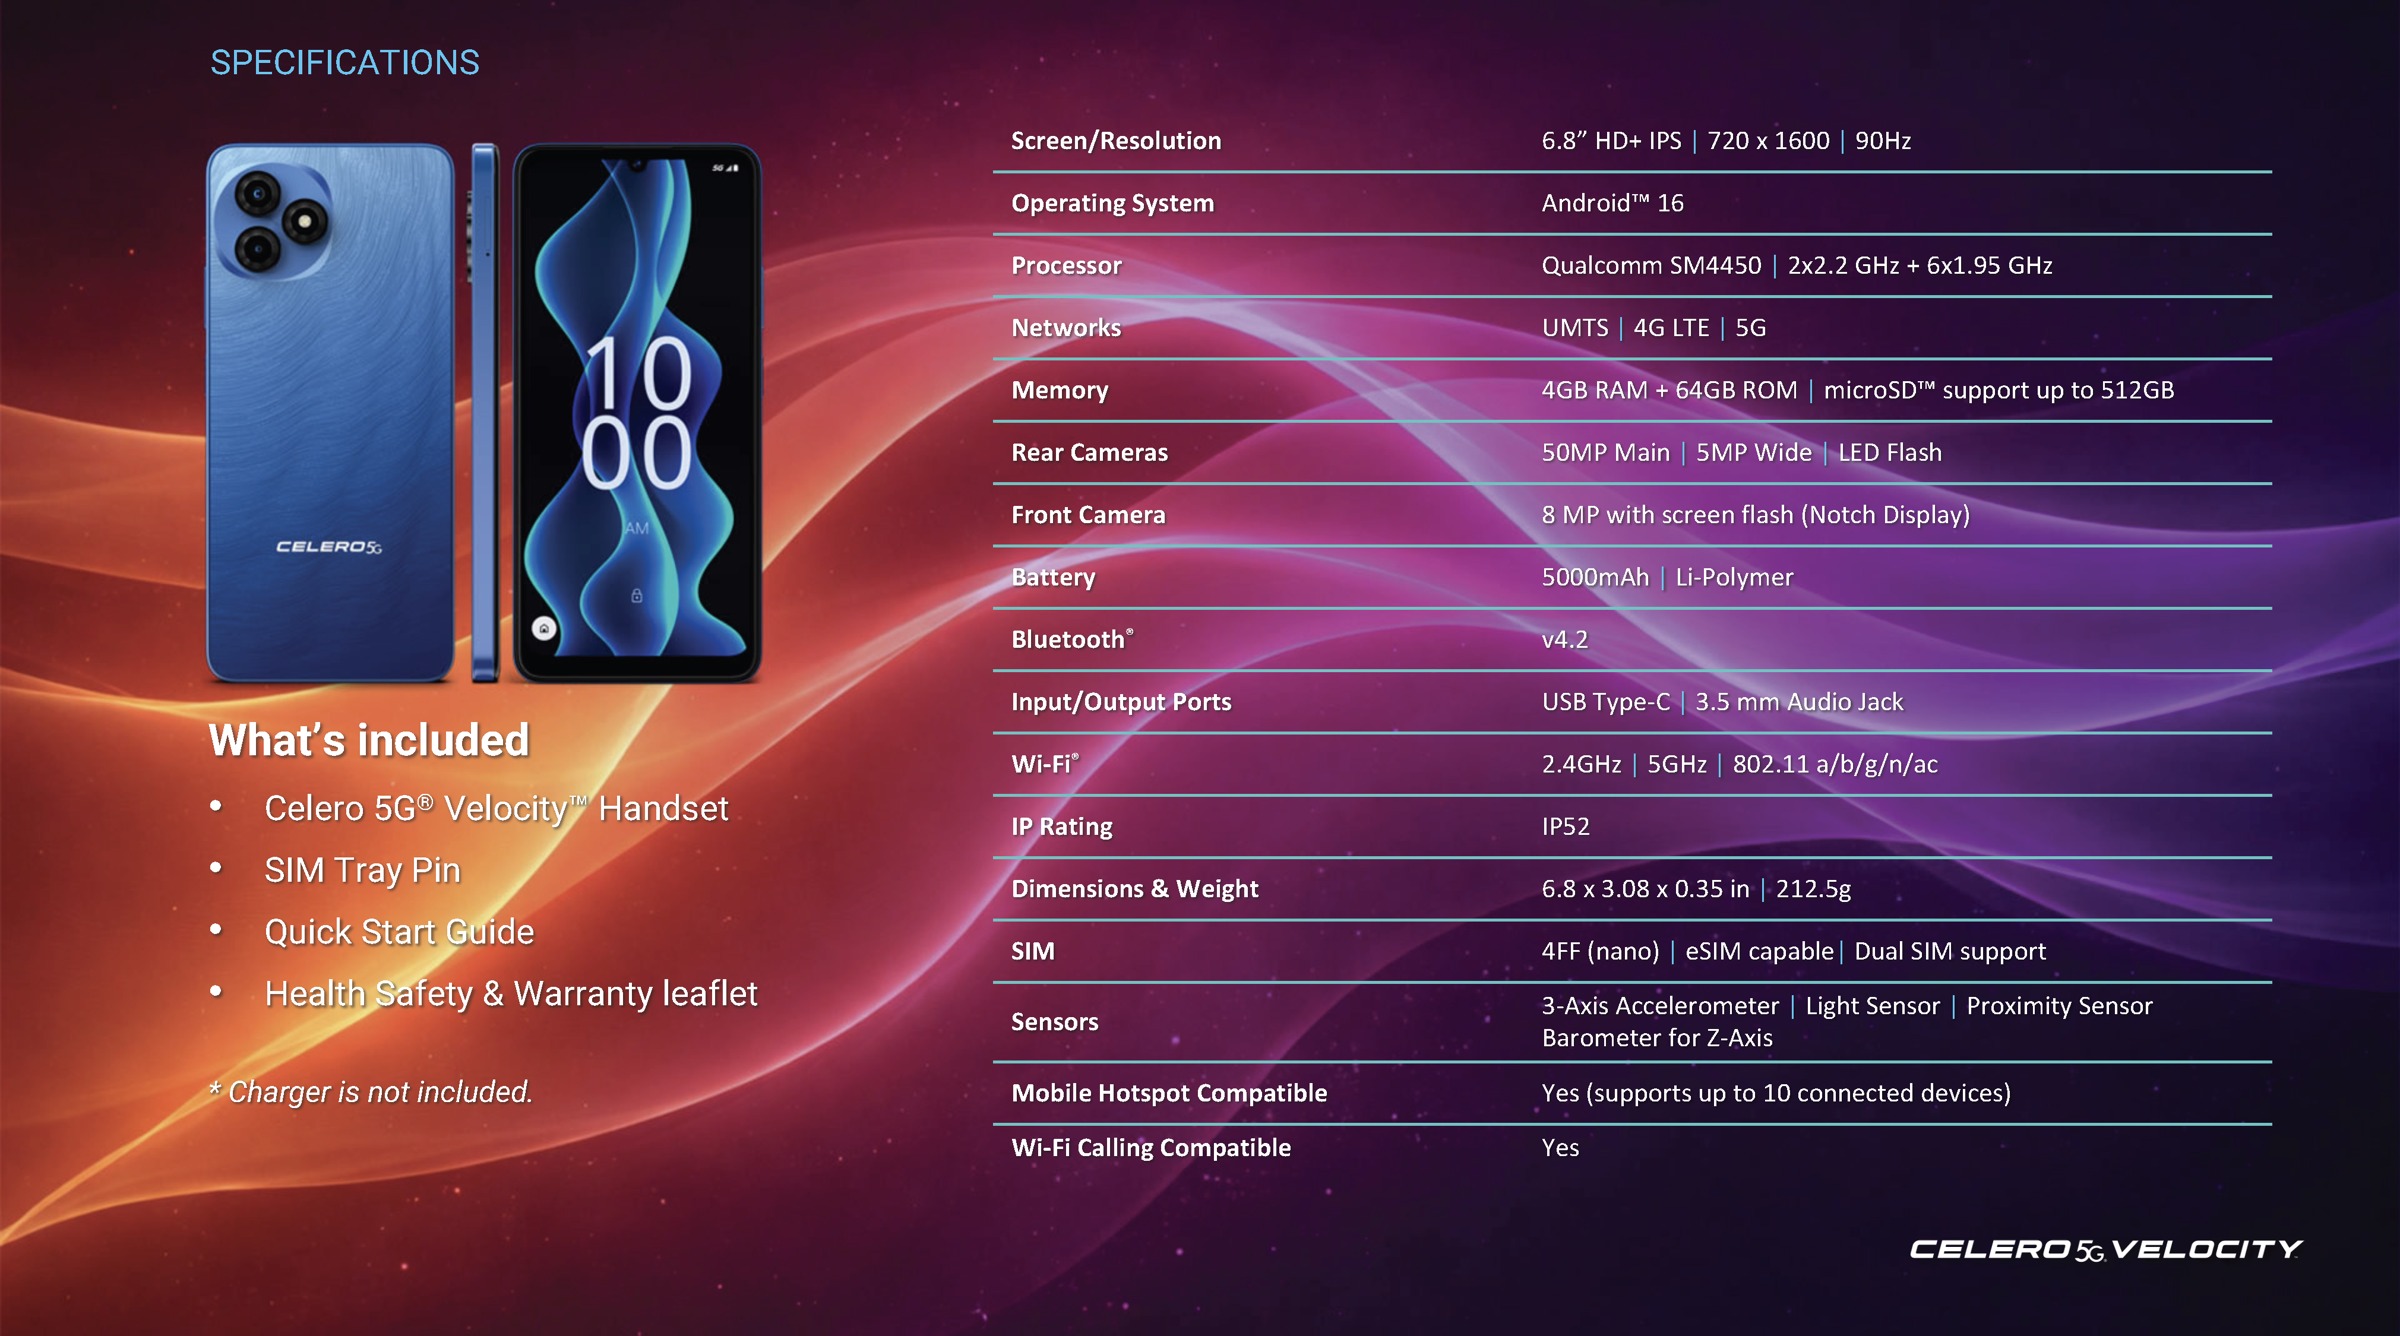Click the blue phone back view image
This screenshot has height=1336, width=2400.
coord(330,413)
